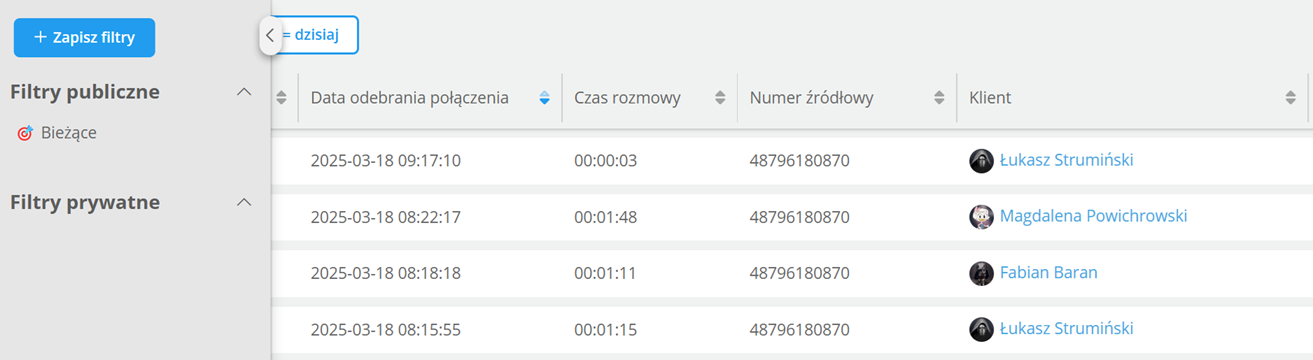Click the Numer źródłowy header label
The image size is (1313, 360).
pos(812,98)
